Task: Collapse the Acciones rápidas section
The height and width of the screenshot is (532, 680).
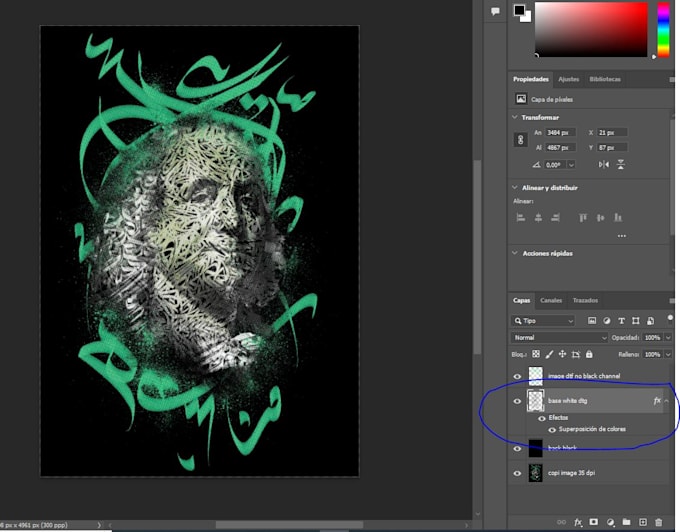Action: pyautogui.click(x=515, y=253)
